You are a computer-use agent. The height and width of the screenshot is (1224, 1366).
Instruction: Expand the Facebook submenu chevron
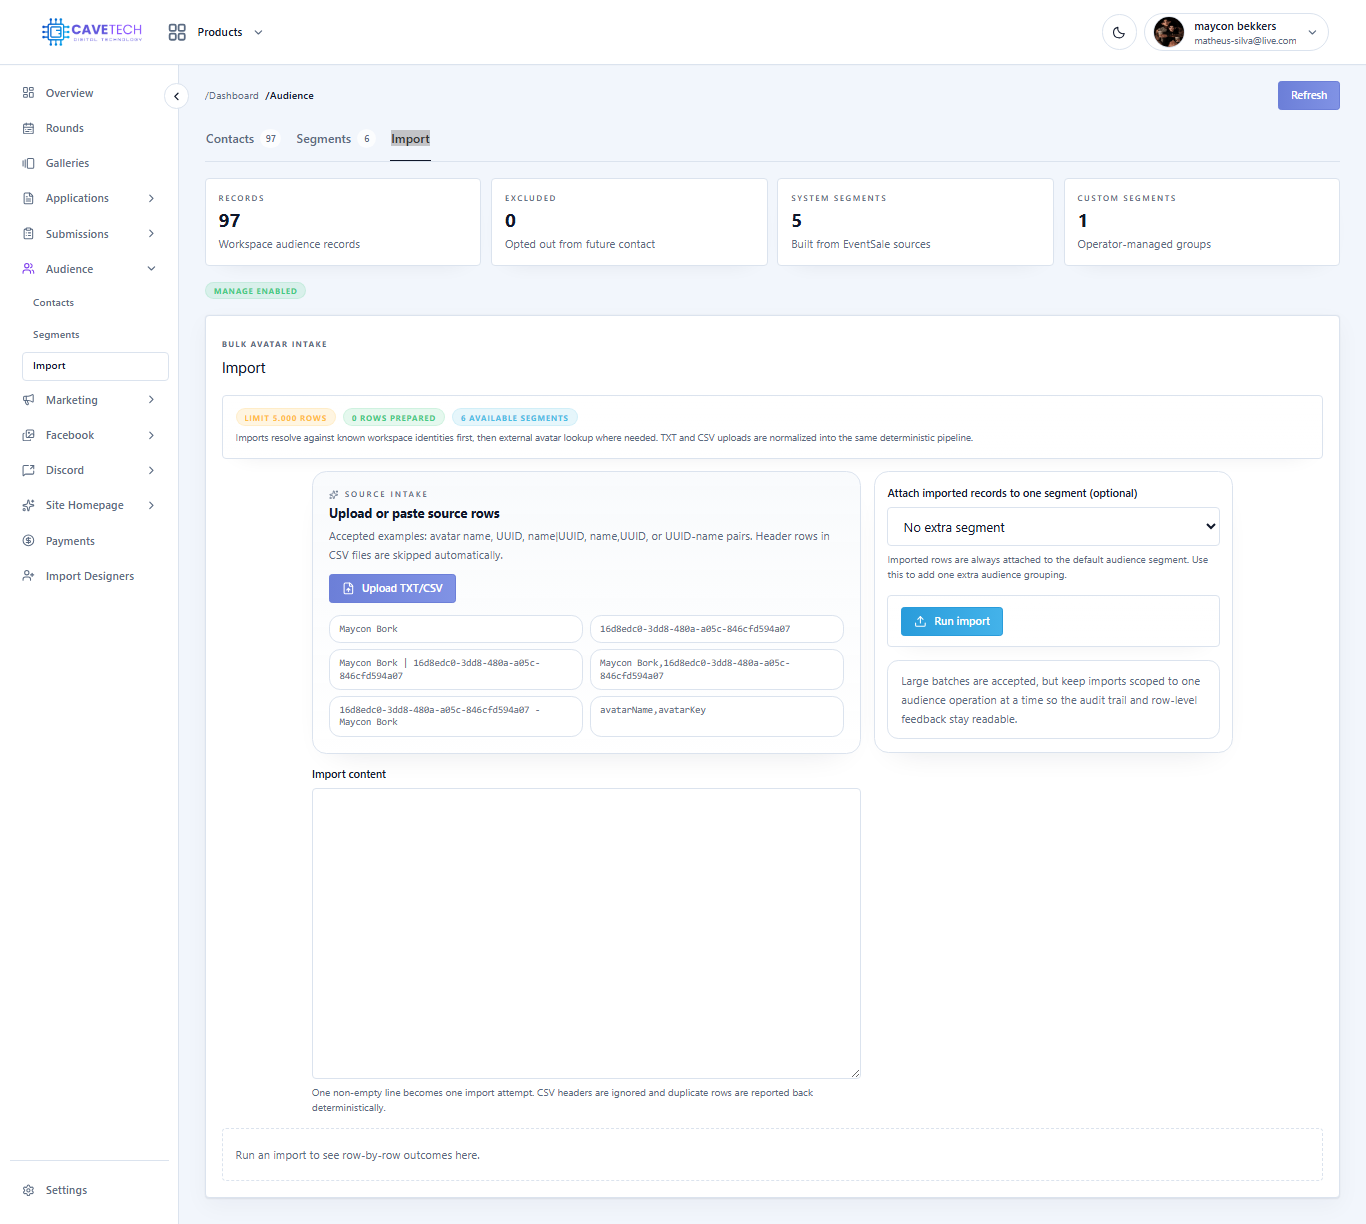pos(151,435)
